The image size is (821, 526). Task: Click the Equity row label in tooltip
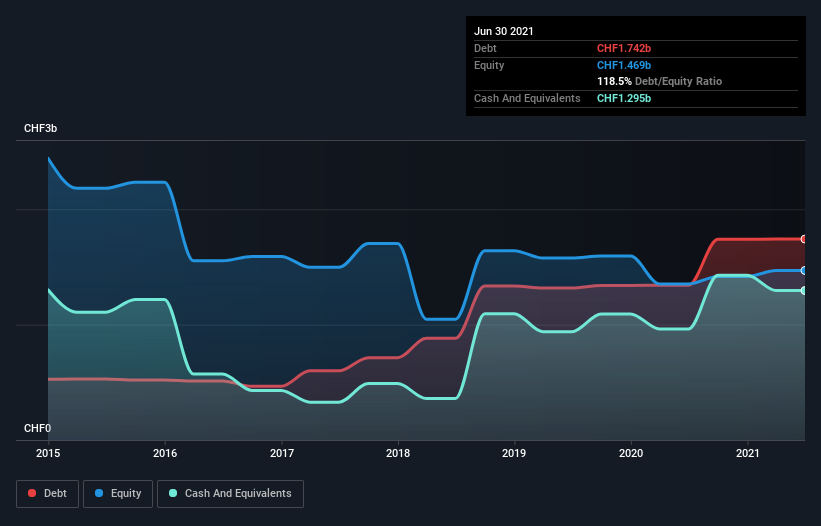coord(489,65)
